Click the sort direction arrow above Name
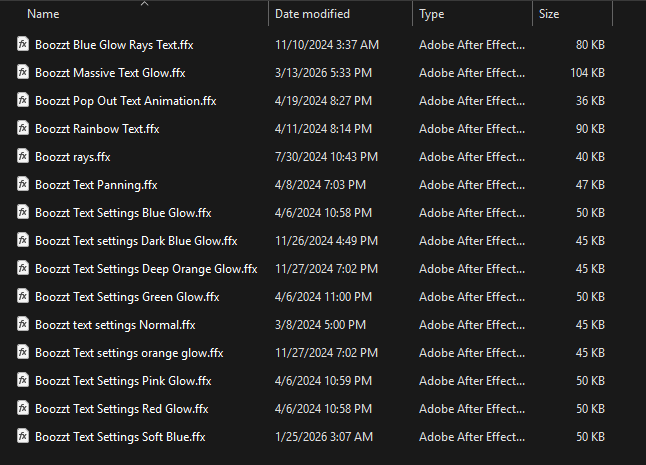 coord(144,4)
